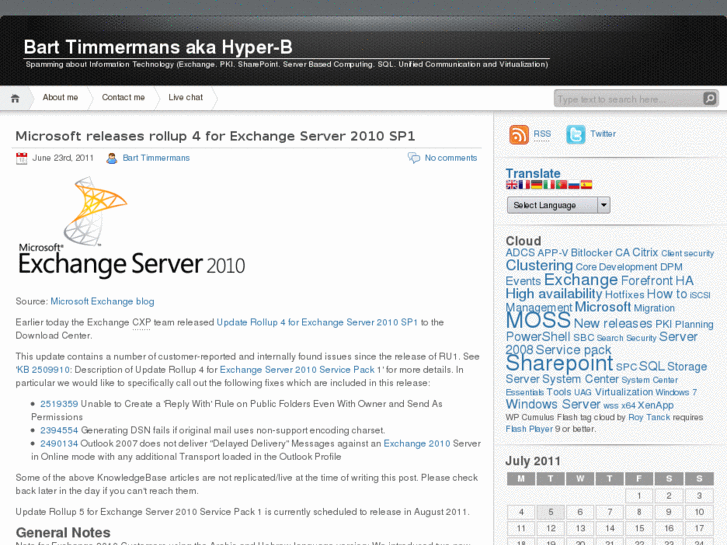Open the KB 2509910 link

(43, 370)
